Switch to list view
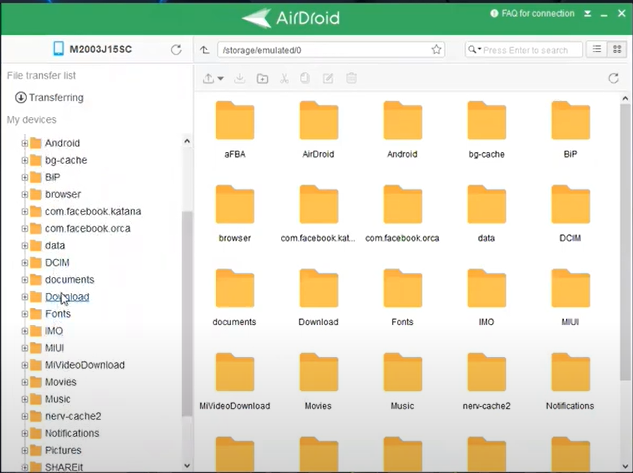633x473 pixels. pyautogui.click(x=597, y=49)
